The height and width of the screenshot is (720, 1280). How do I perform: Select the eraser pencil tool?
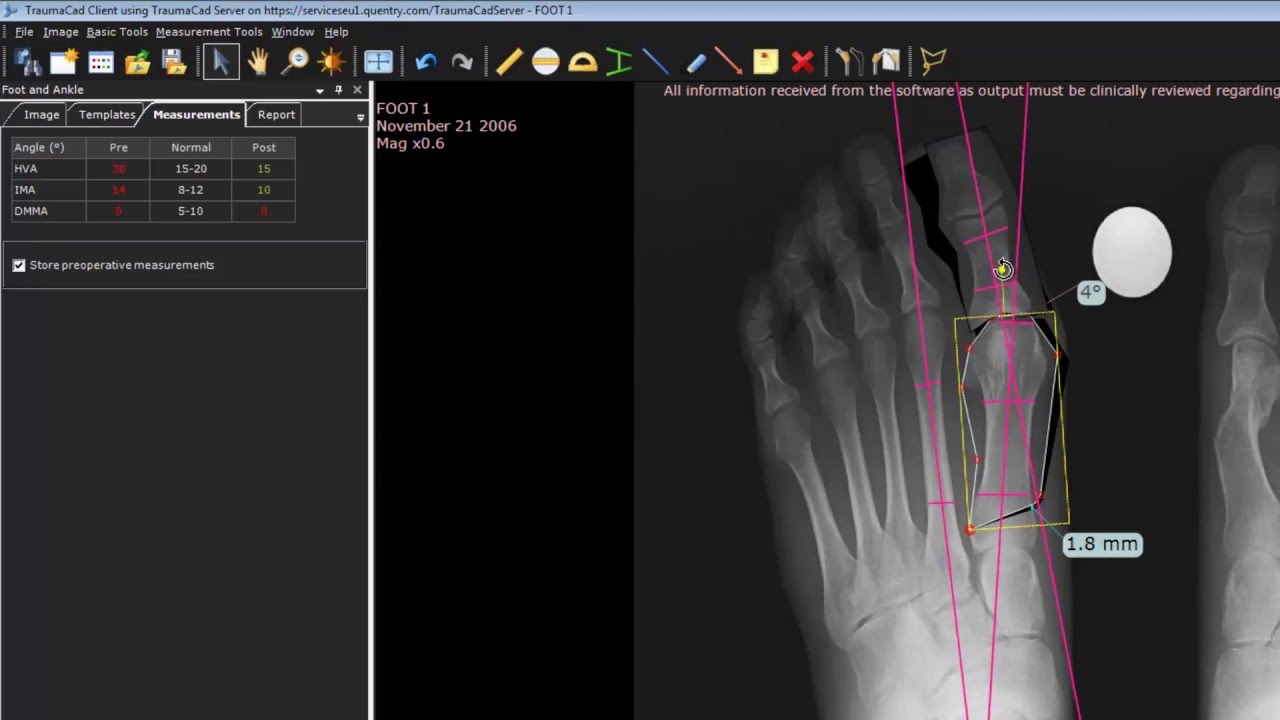point(696,62)
